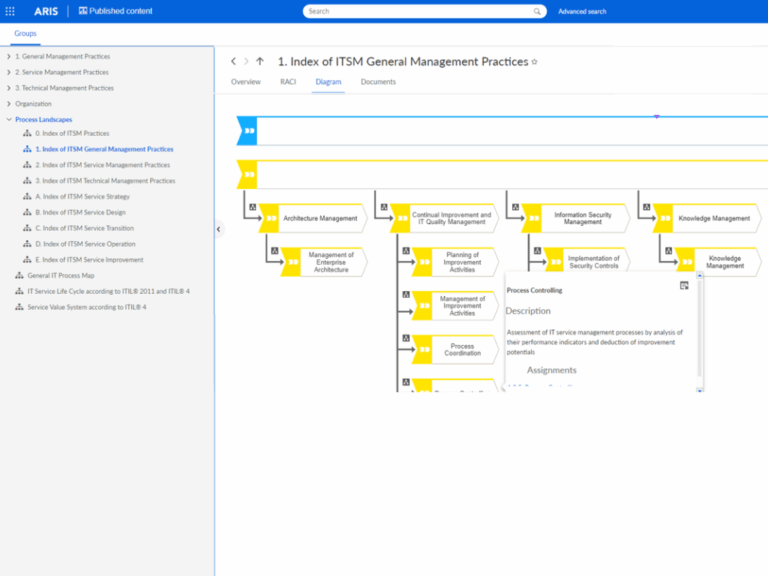Screen dimensions: 768x576
Task: Expand the Organization group
Action: 9,104
